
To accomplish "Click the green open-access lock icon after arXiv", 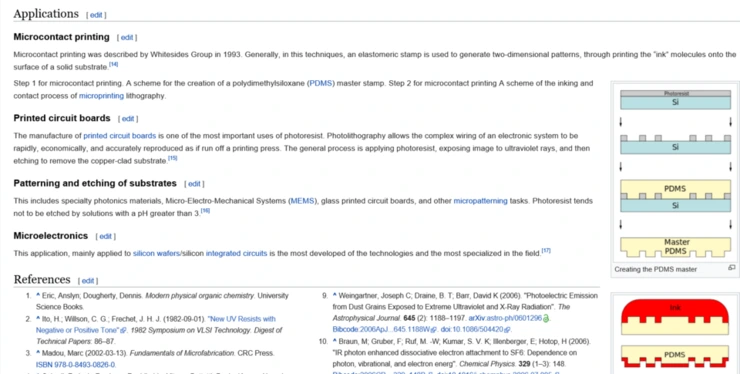I will point(546,319).
